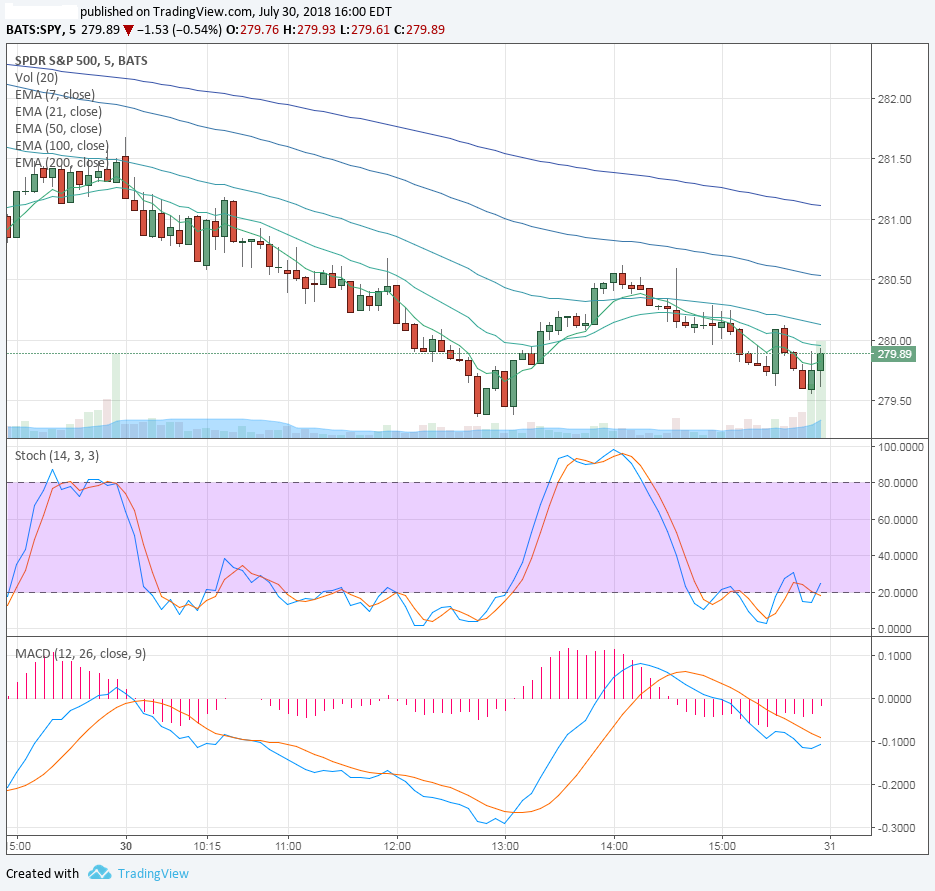Click the 12:00 time axis label
The width and height of the screenshot is (935, 891).
pos(397,846)
